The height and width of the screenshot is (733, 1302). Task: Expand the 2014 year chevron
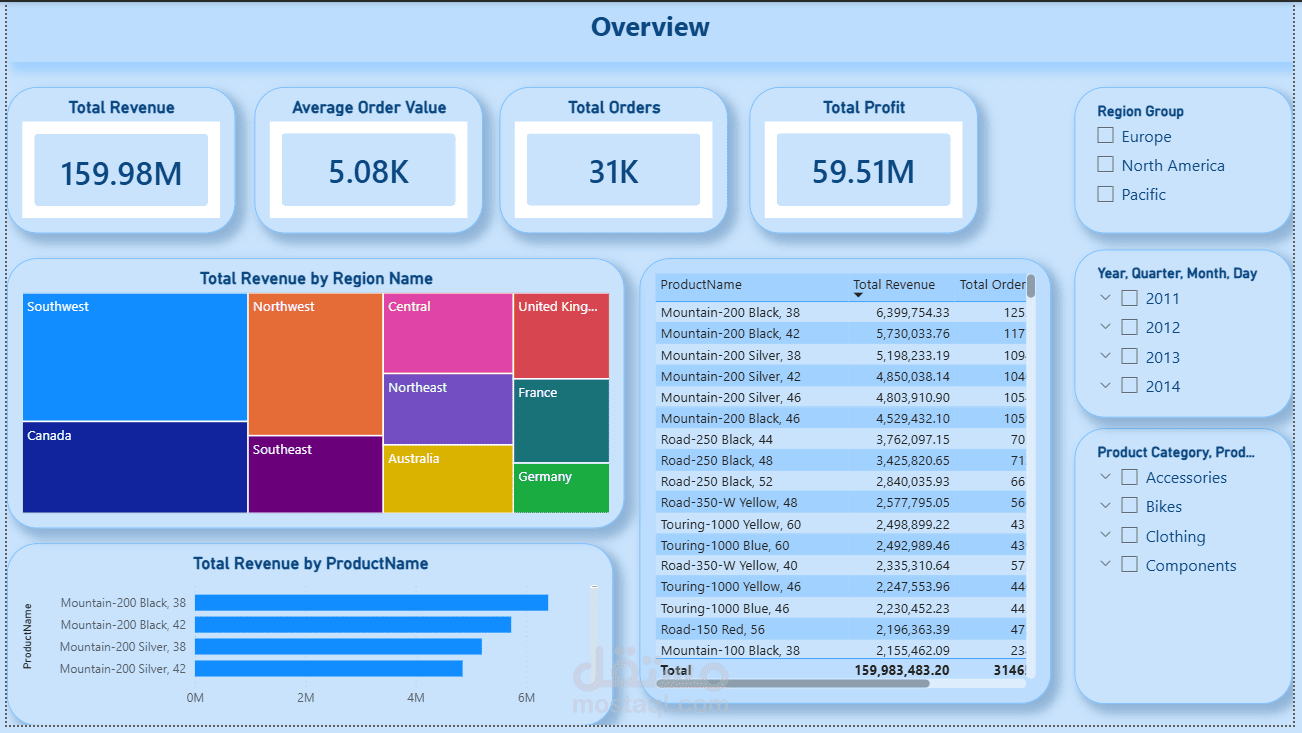click(x=1105, y=384)
